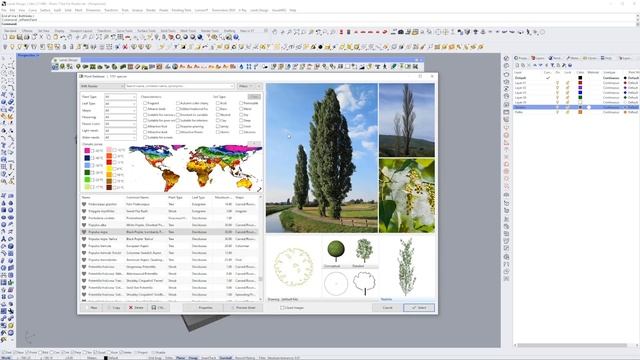Click the New button below plant list
Screen dimensions: 640x360
[x=91, y=308]
